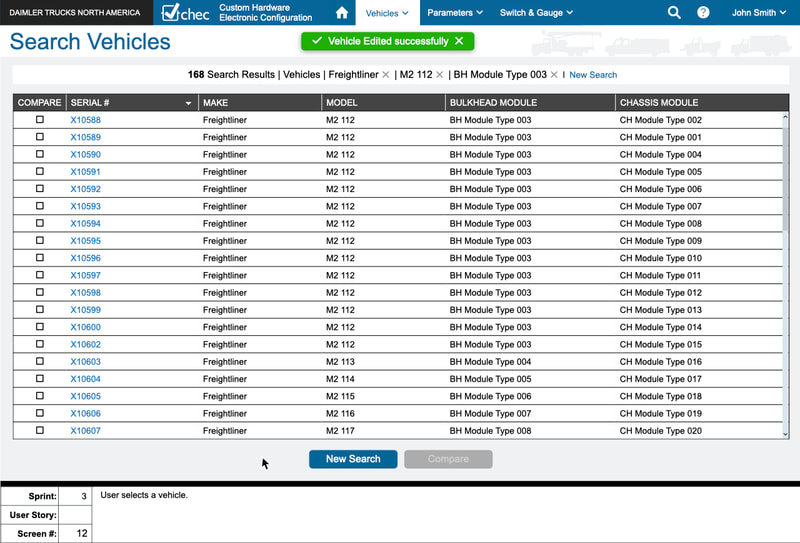Screen dimensions: 800x543
Task: Check compare box for X10607
Action: point(40,430)
